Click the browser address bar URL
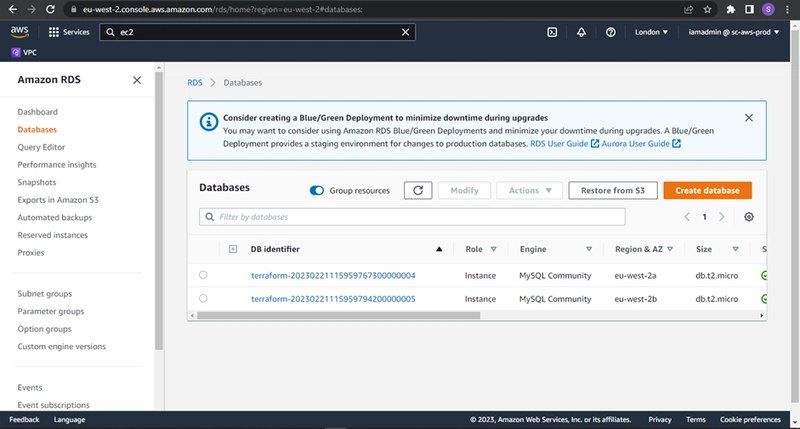This screenshot has width=800, height=429. click(222, 9)
